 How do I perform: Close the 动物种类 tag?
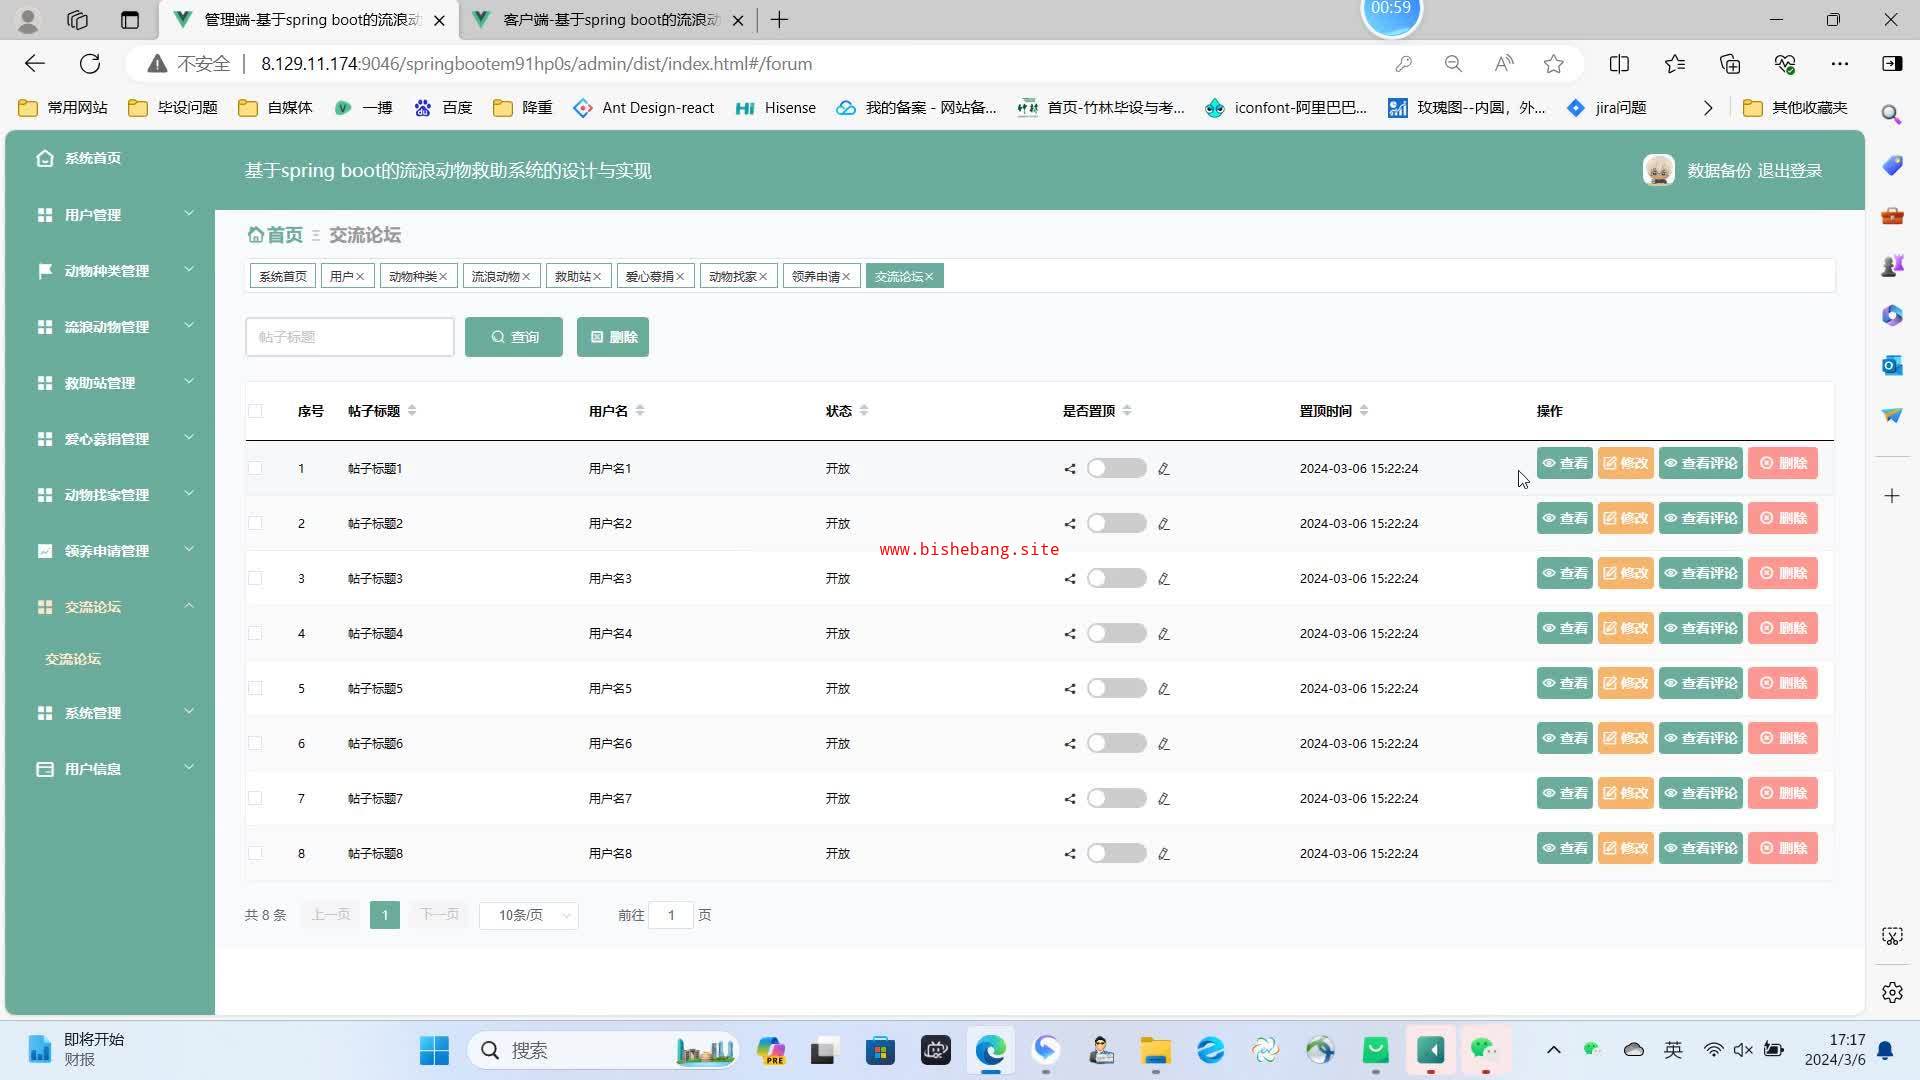click(443, 277)
